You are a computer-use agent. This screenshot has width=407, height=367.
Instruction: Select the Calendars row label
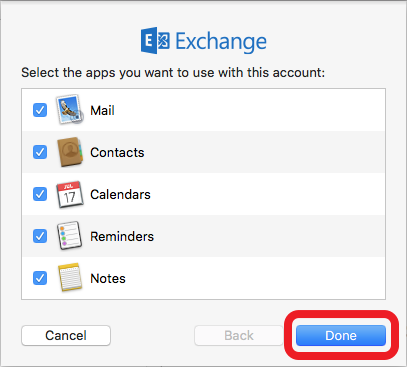(x=120, y=194)
